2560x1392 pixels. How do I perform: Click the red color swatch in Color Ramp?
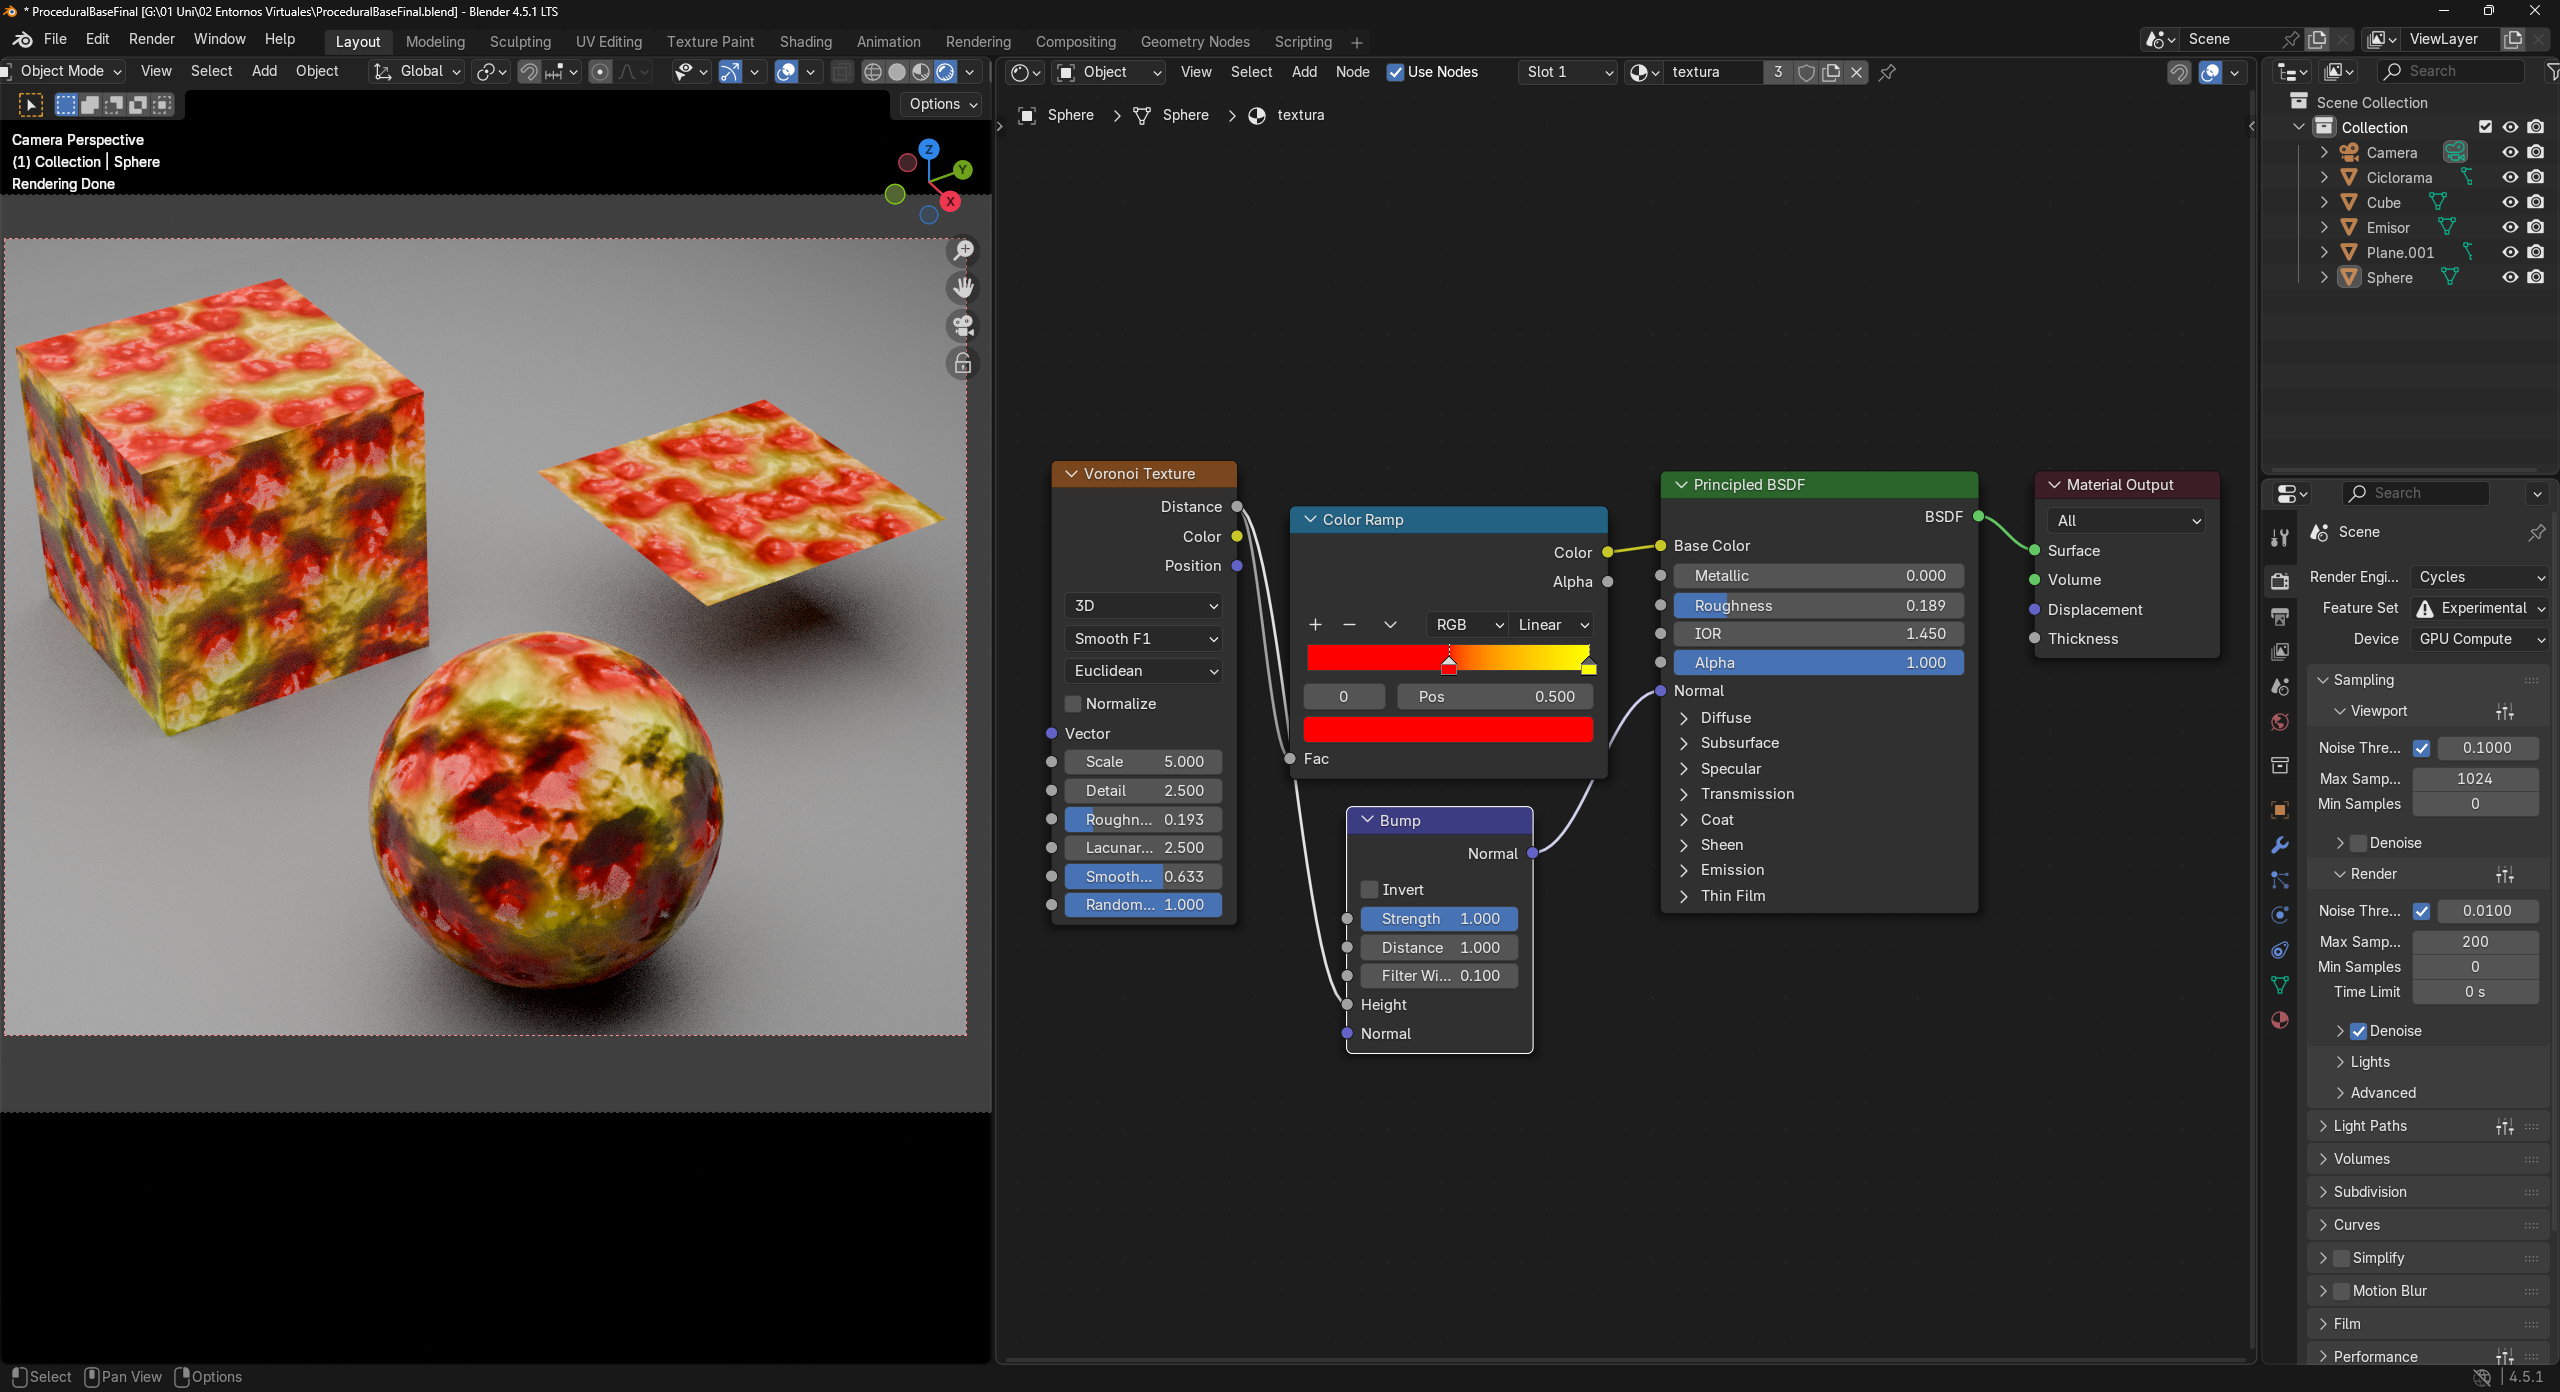(x=1447, y=730)
